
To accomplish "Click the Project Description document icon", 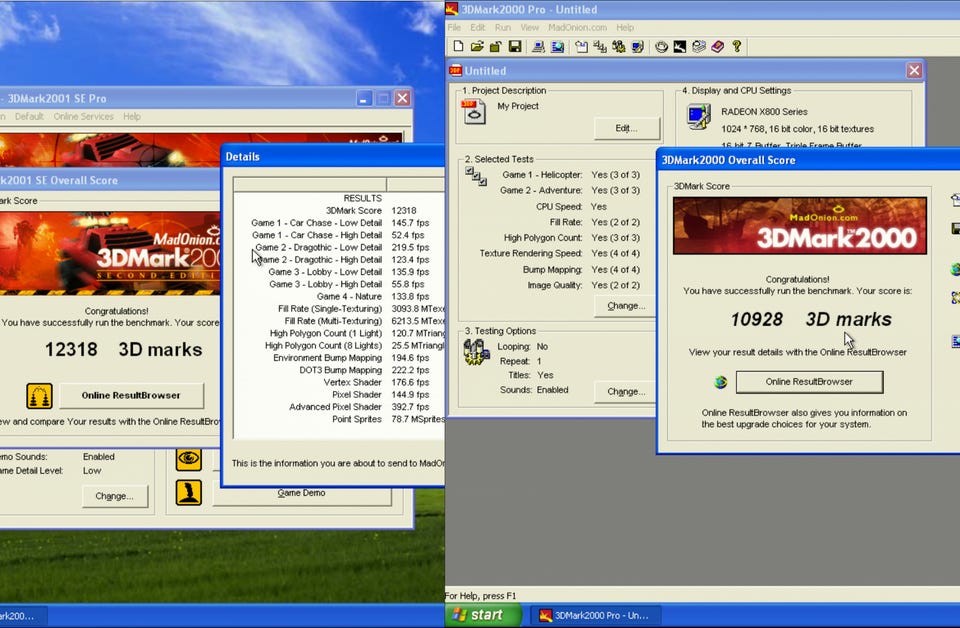I will (x=474, y=111).
